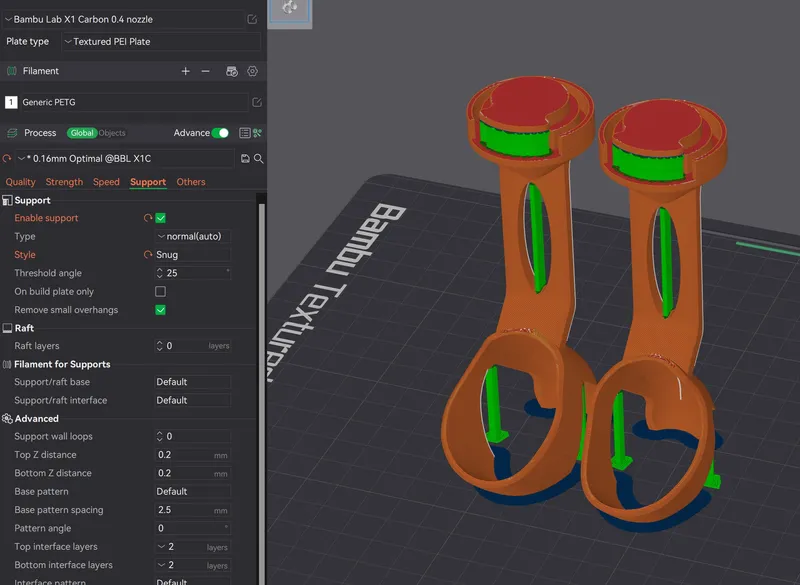Click the settings panel vertical scrollbar
Viewport: 800px width, 585px height.
[262, 393]
